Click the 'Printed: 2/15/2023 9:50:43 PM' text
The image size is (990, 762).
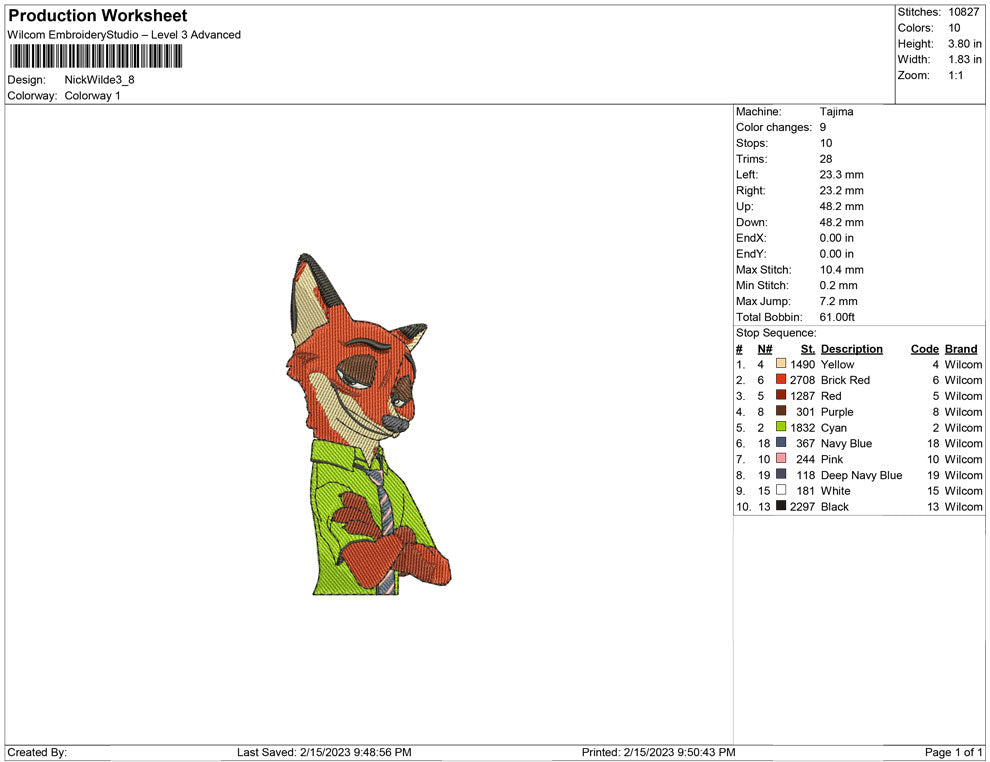(x=659, y=752)
